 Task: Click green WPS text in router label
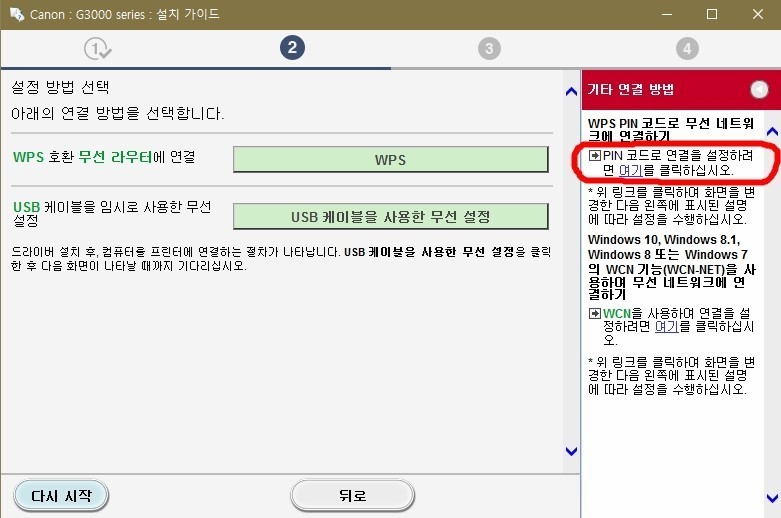[28, 157]
